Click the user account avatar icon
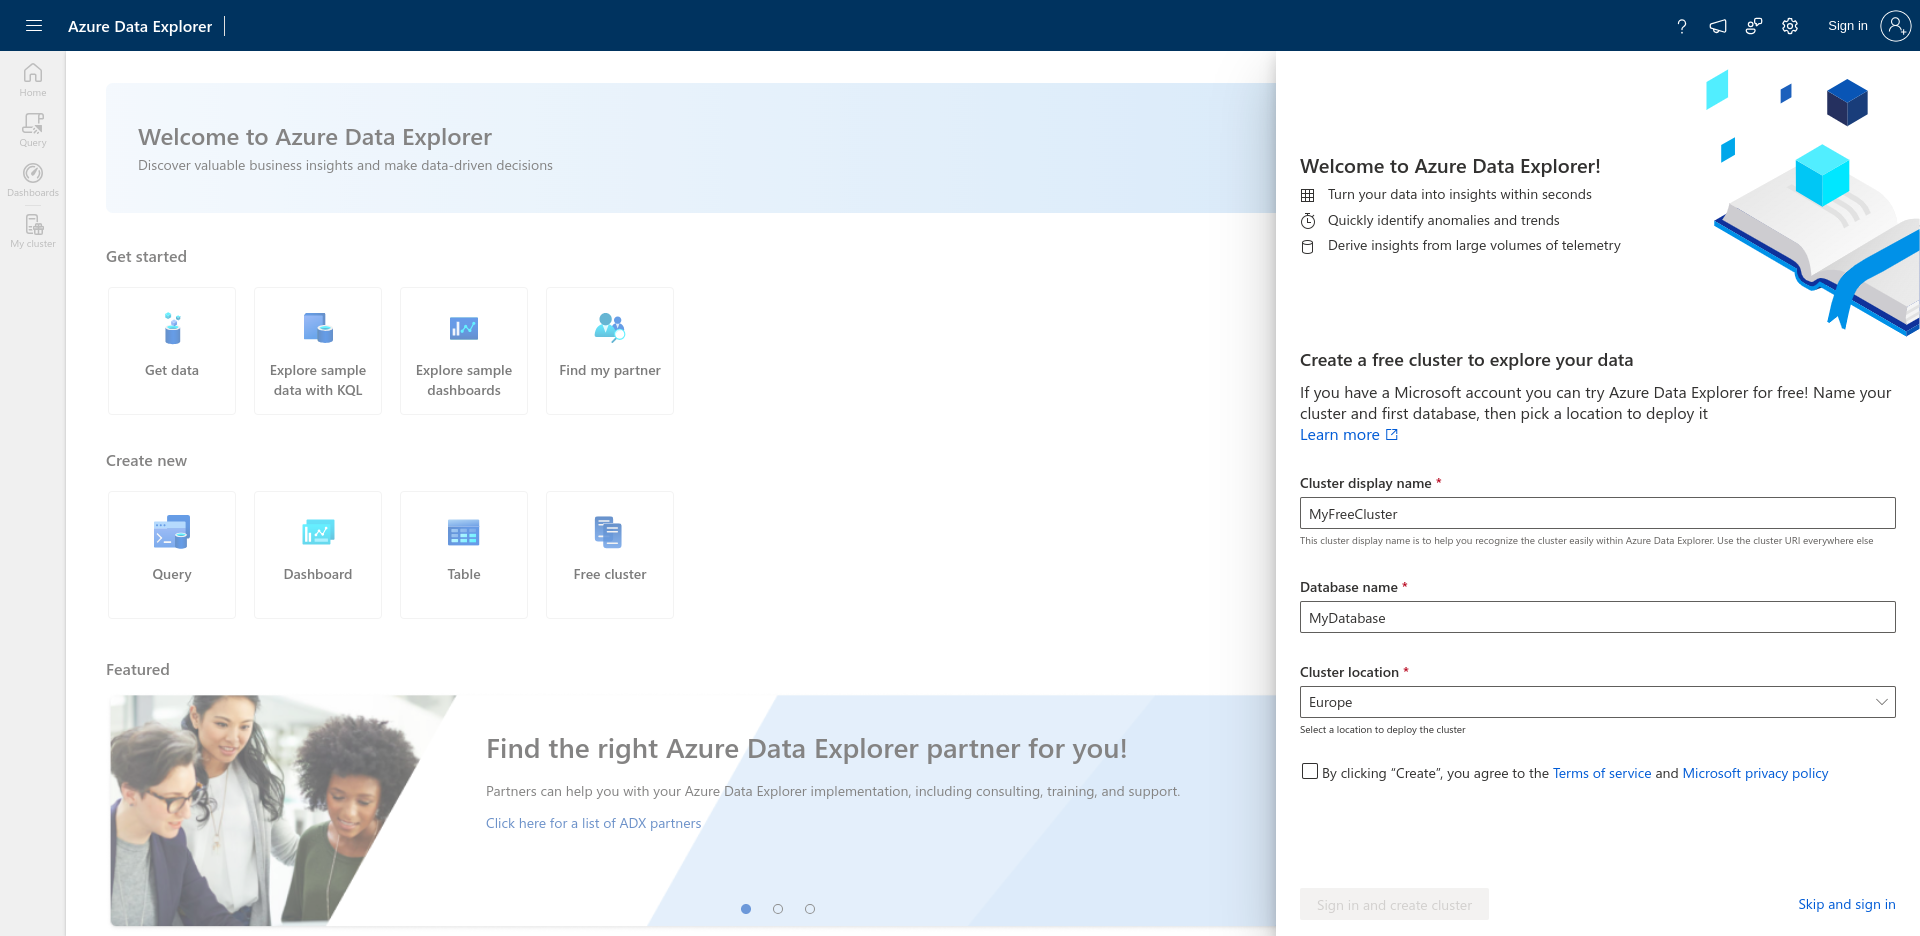 (x=1895, y=26)
